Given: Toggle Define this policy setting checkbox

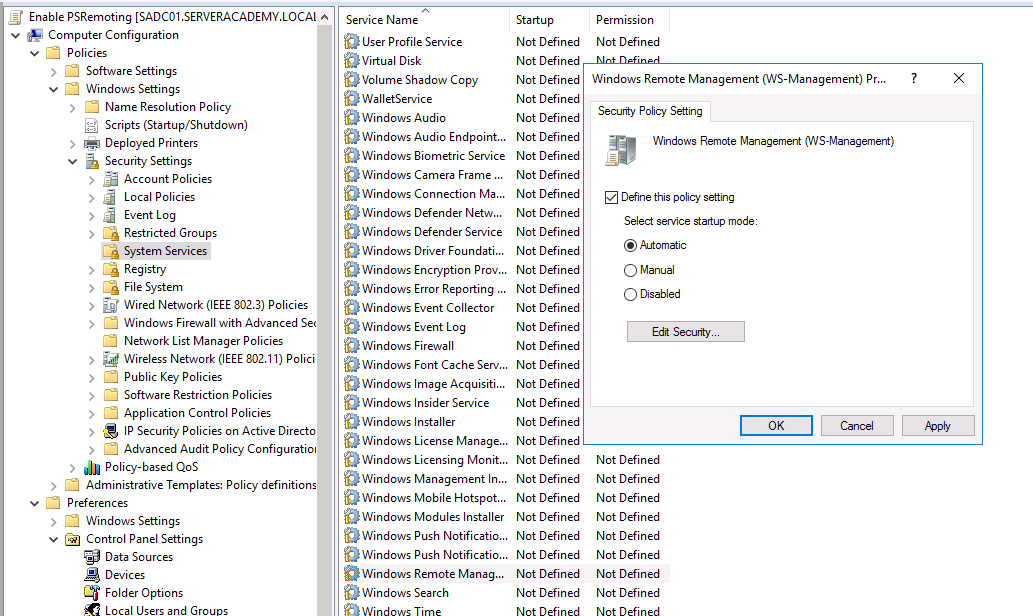Looking at the screenshot, I should coord(611,197).
